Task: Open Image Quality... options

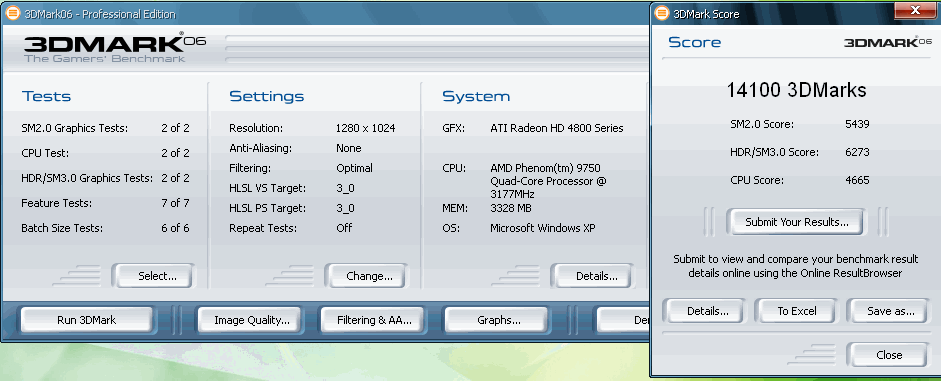Action: point(251,320)
